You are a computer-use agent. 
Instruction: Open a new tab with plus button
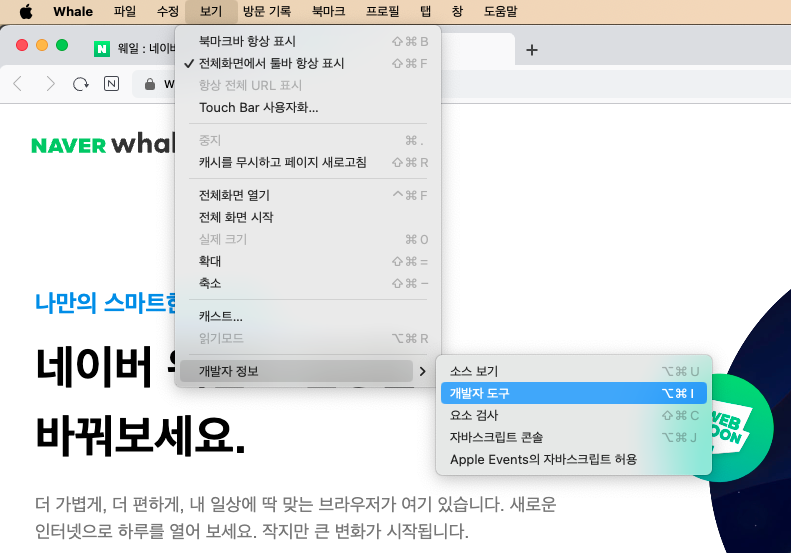532,50
